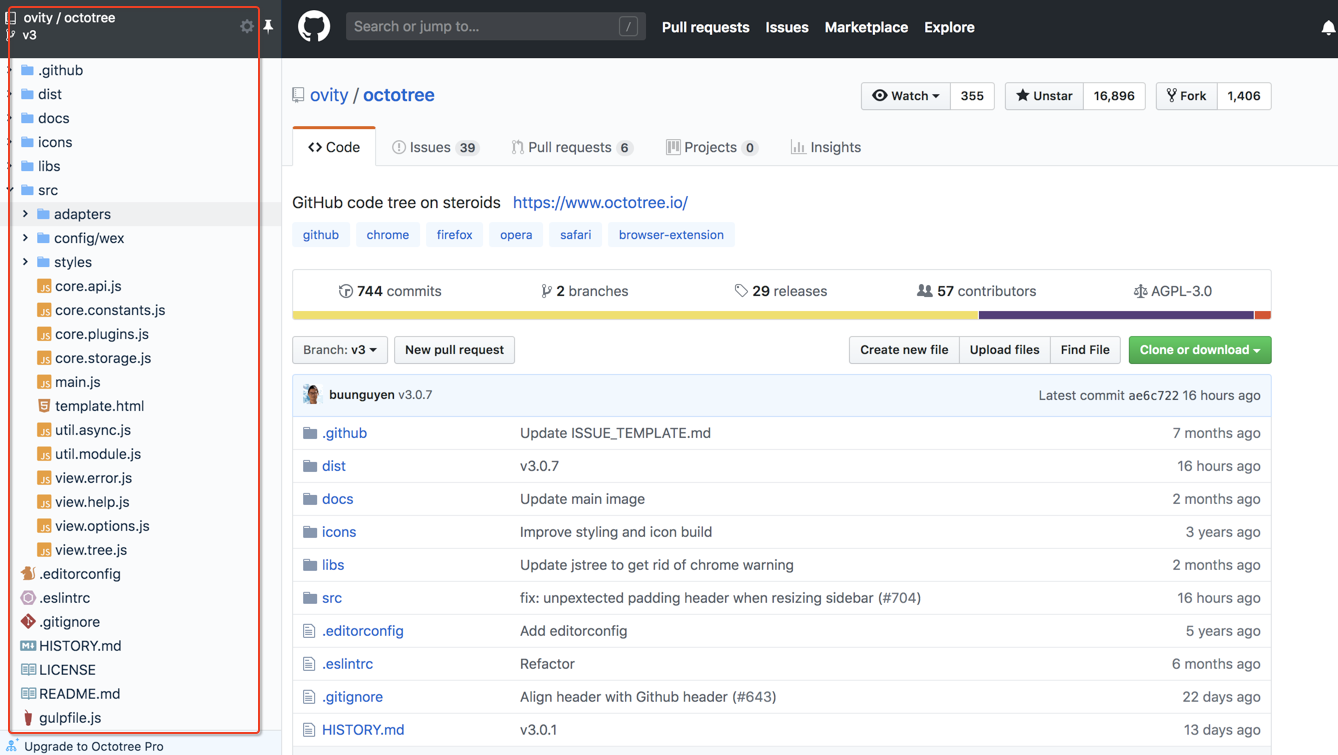Click the HTML icon beside template.html
The width and height of the screenshot is (1338, 755).
44,406
